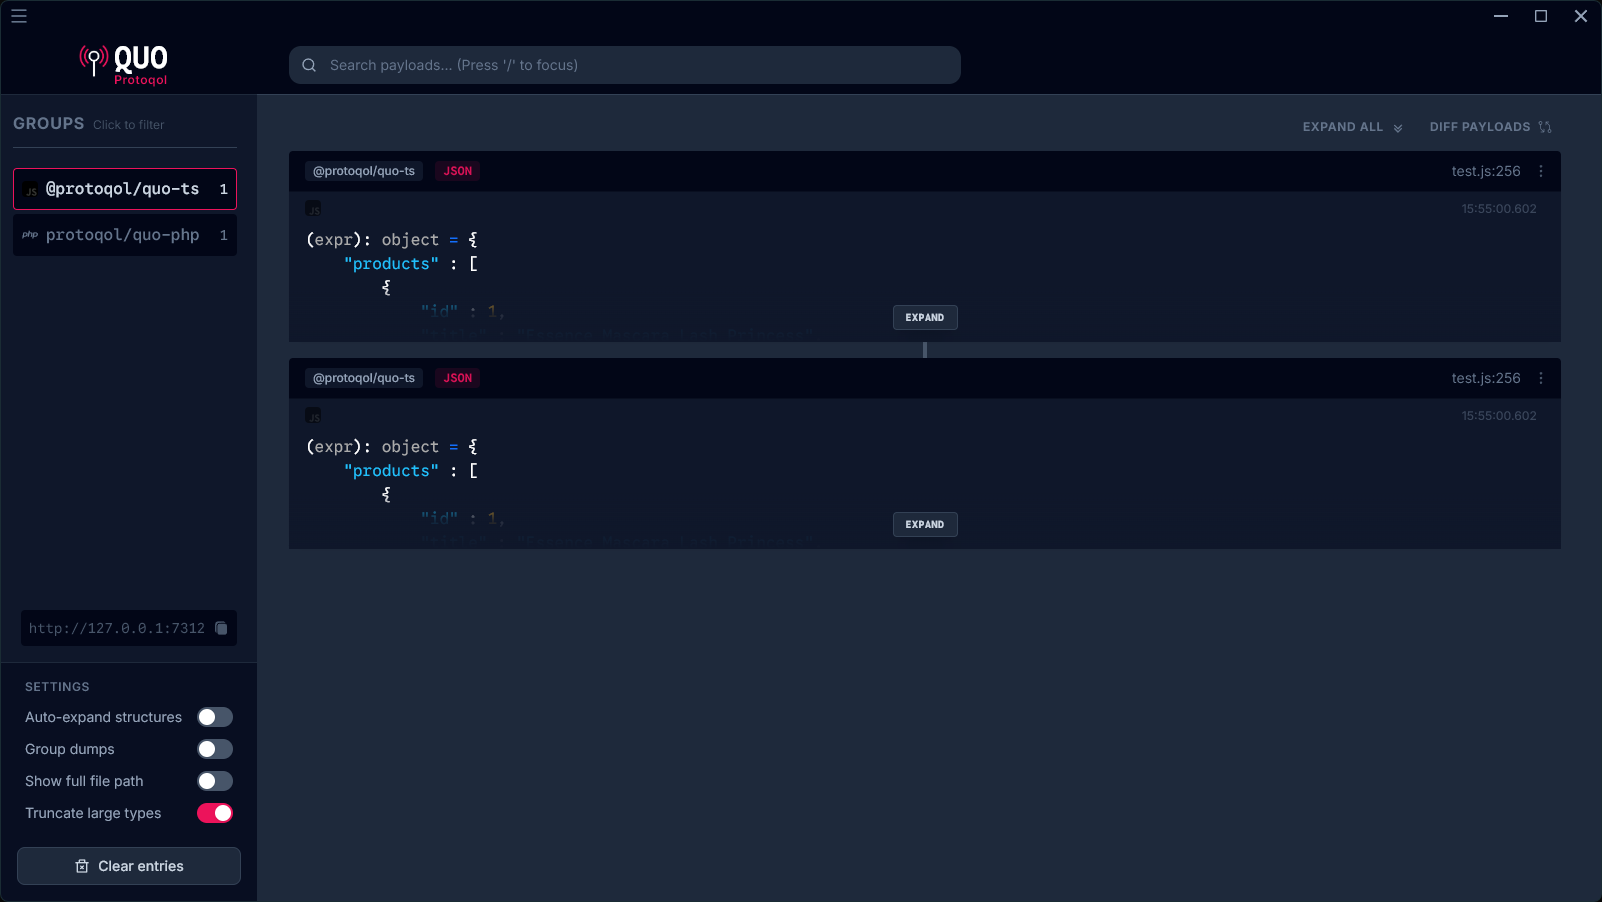Click the first payload's "products" key
Screen dimensions: 1602x902
pyautogui.click(x=391, y=264)
